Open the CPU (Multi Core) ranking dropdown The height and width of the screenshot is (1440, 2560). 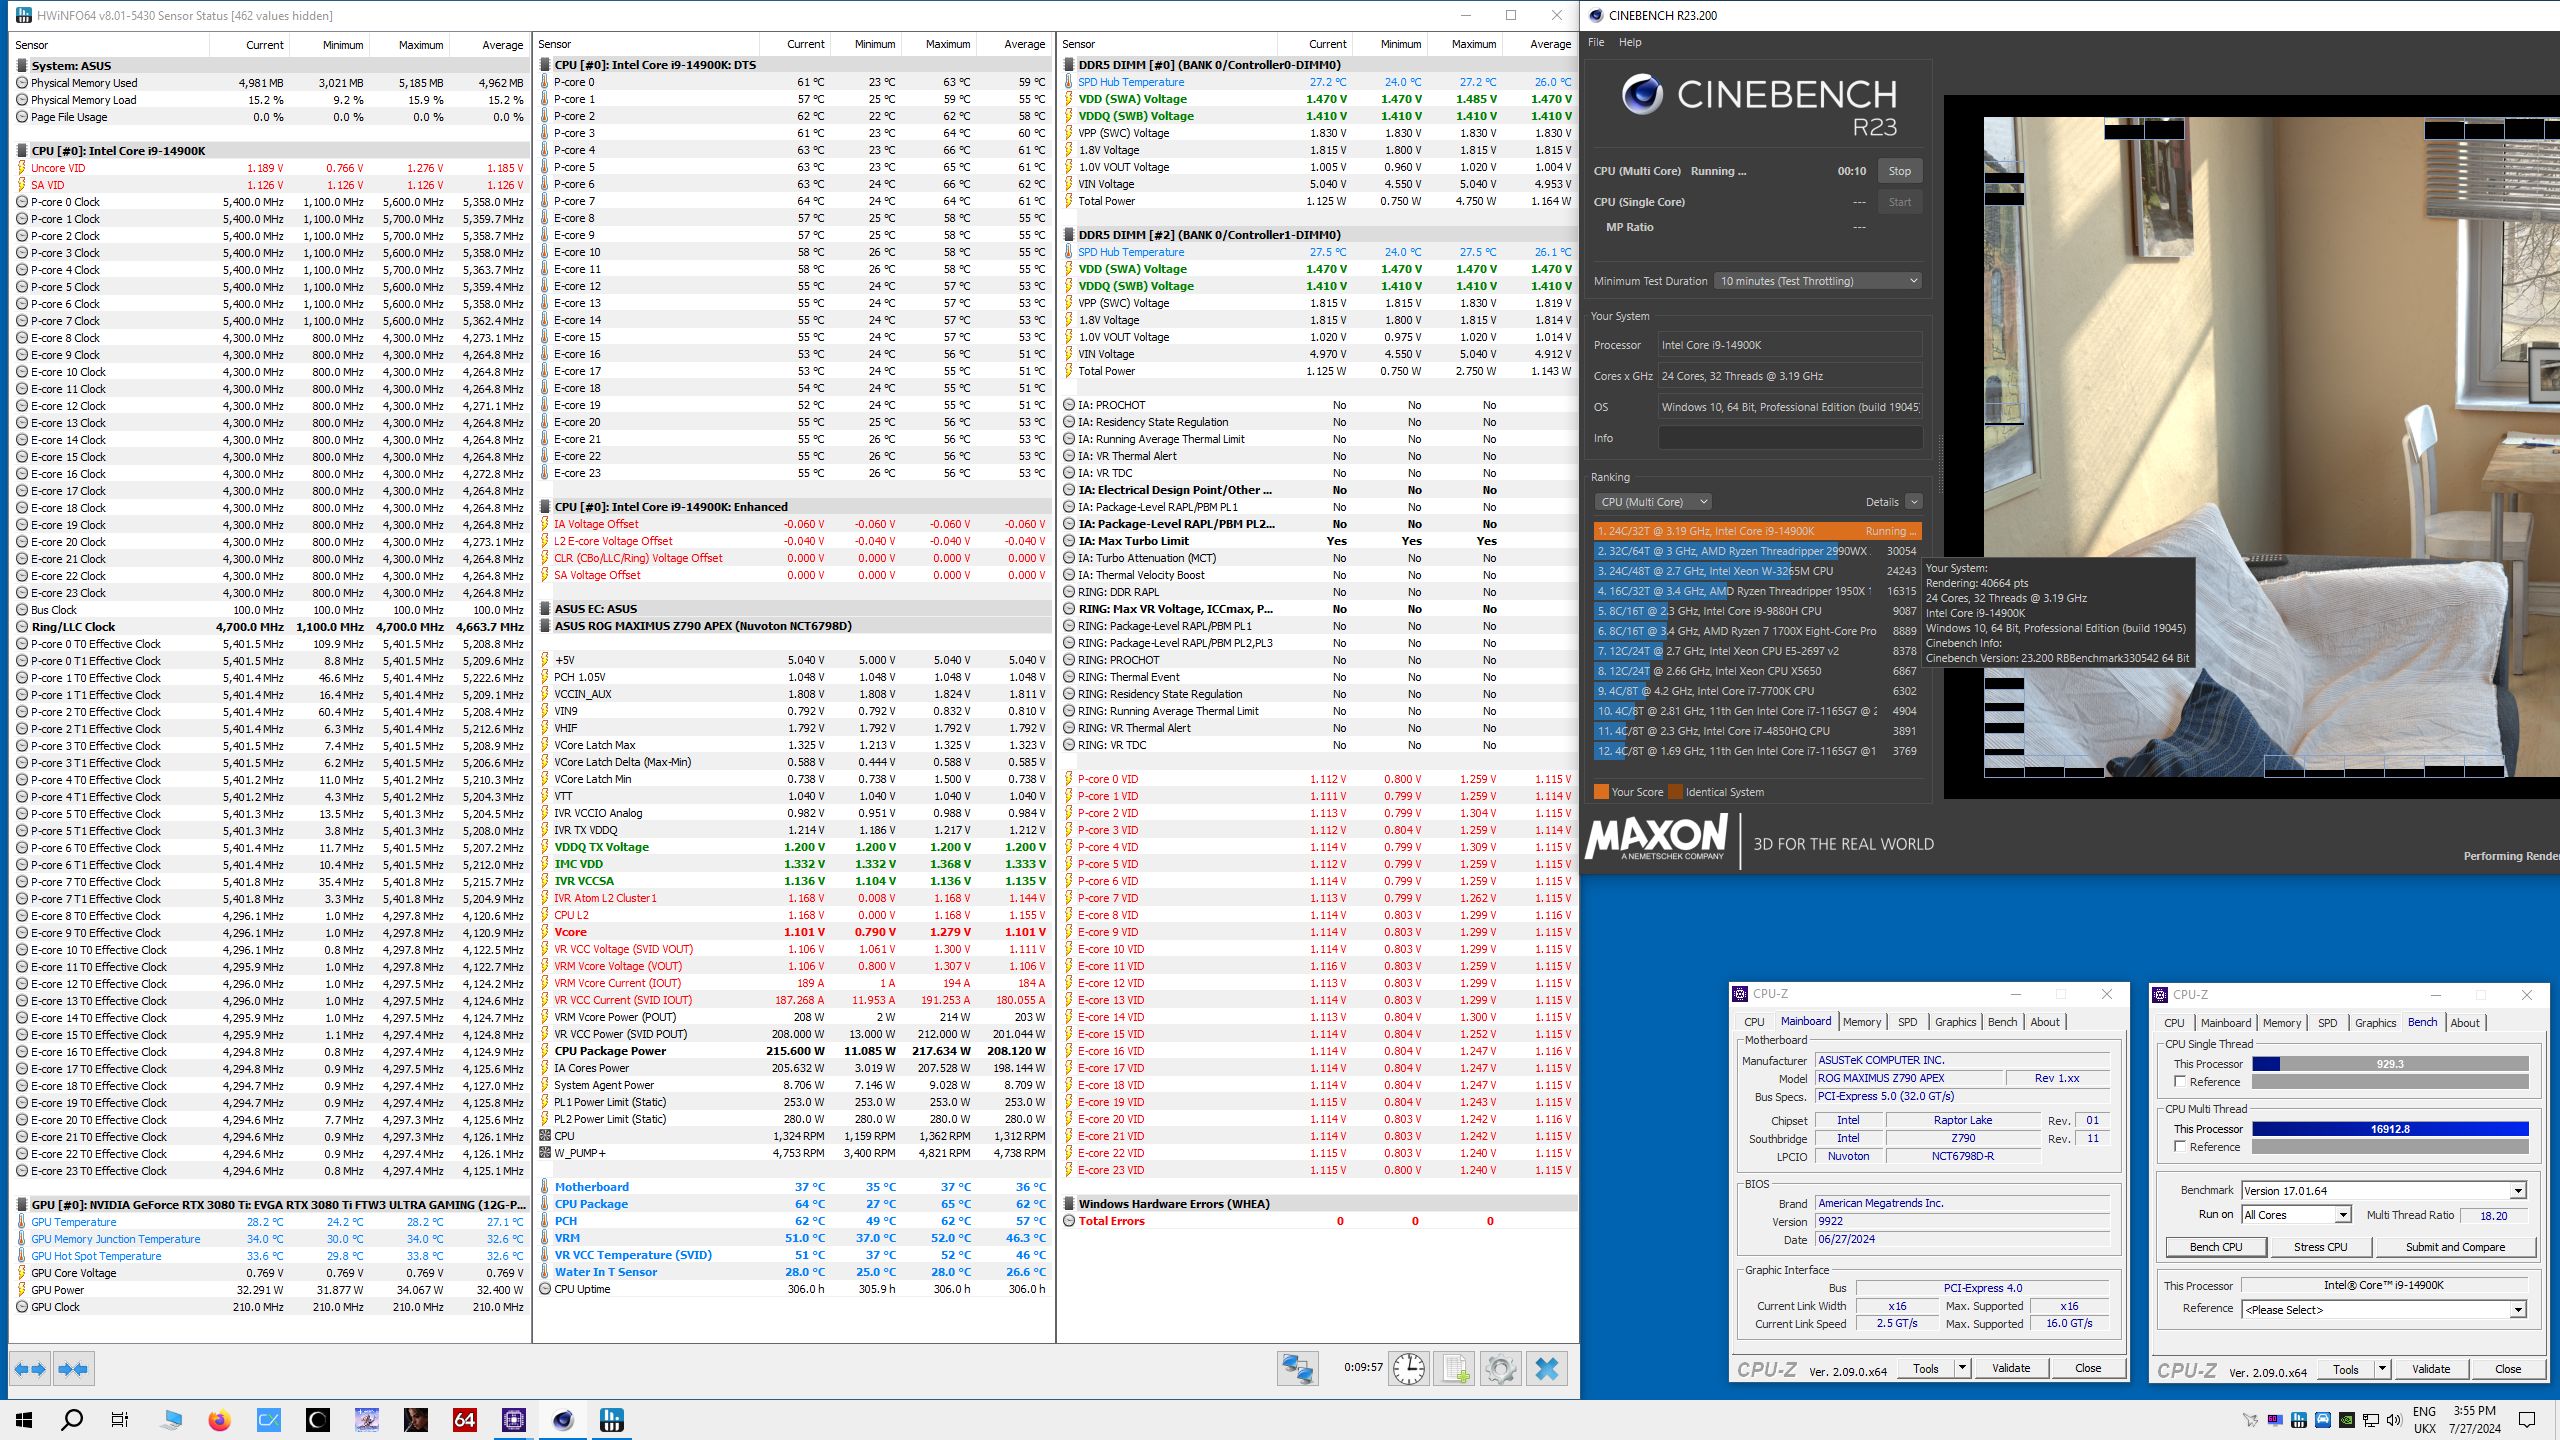tap(1652, 502)
